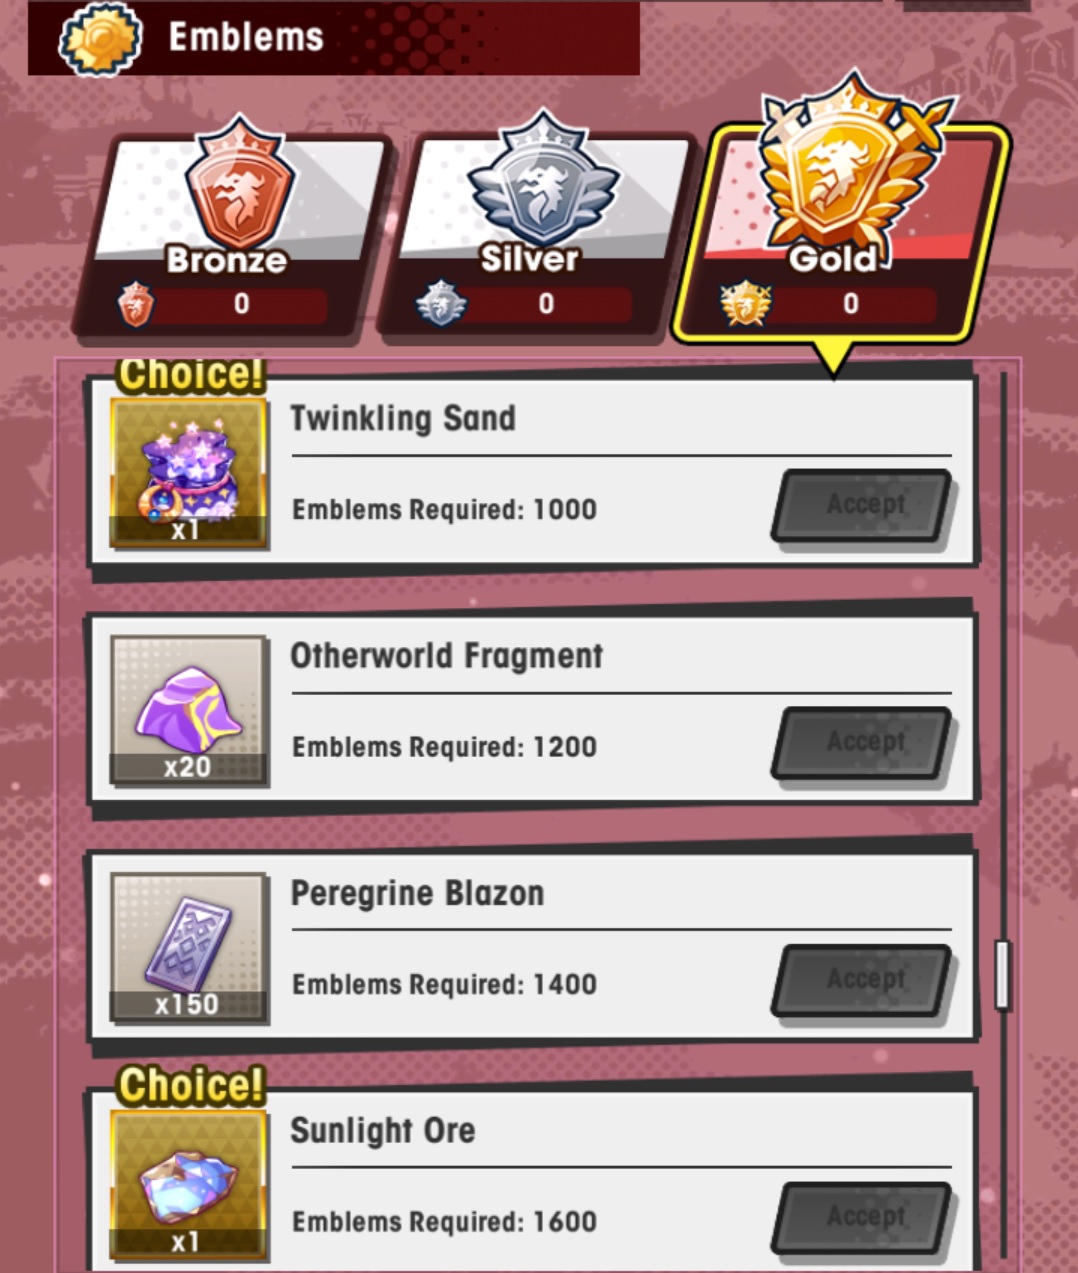Click the small gold emblem counter icon
This screenshot has height=1273, width=1078.
pyautogui.click(x=745, y=304)
